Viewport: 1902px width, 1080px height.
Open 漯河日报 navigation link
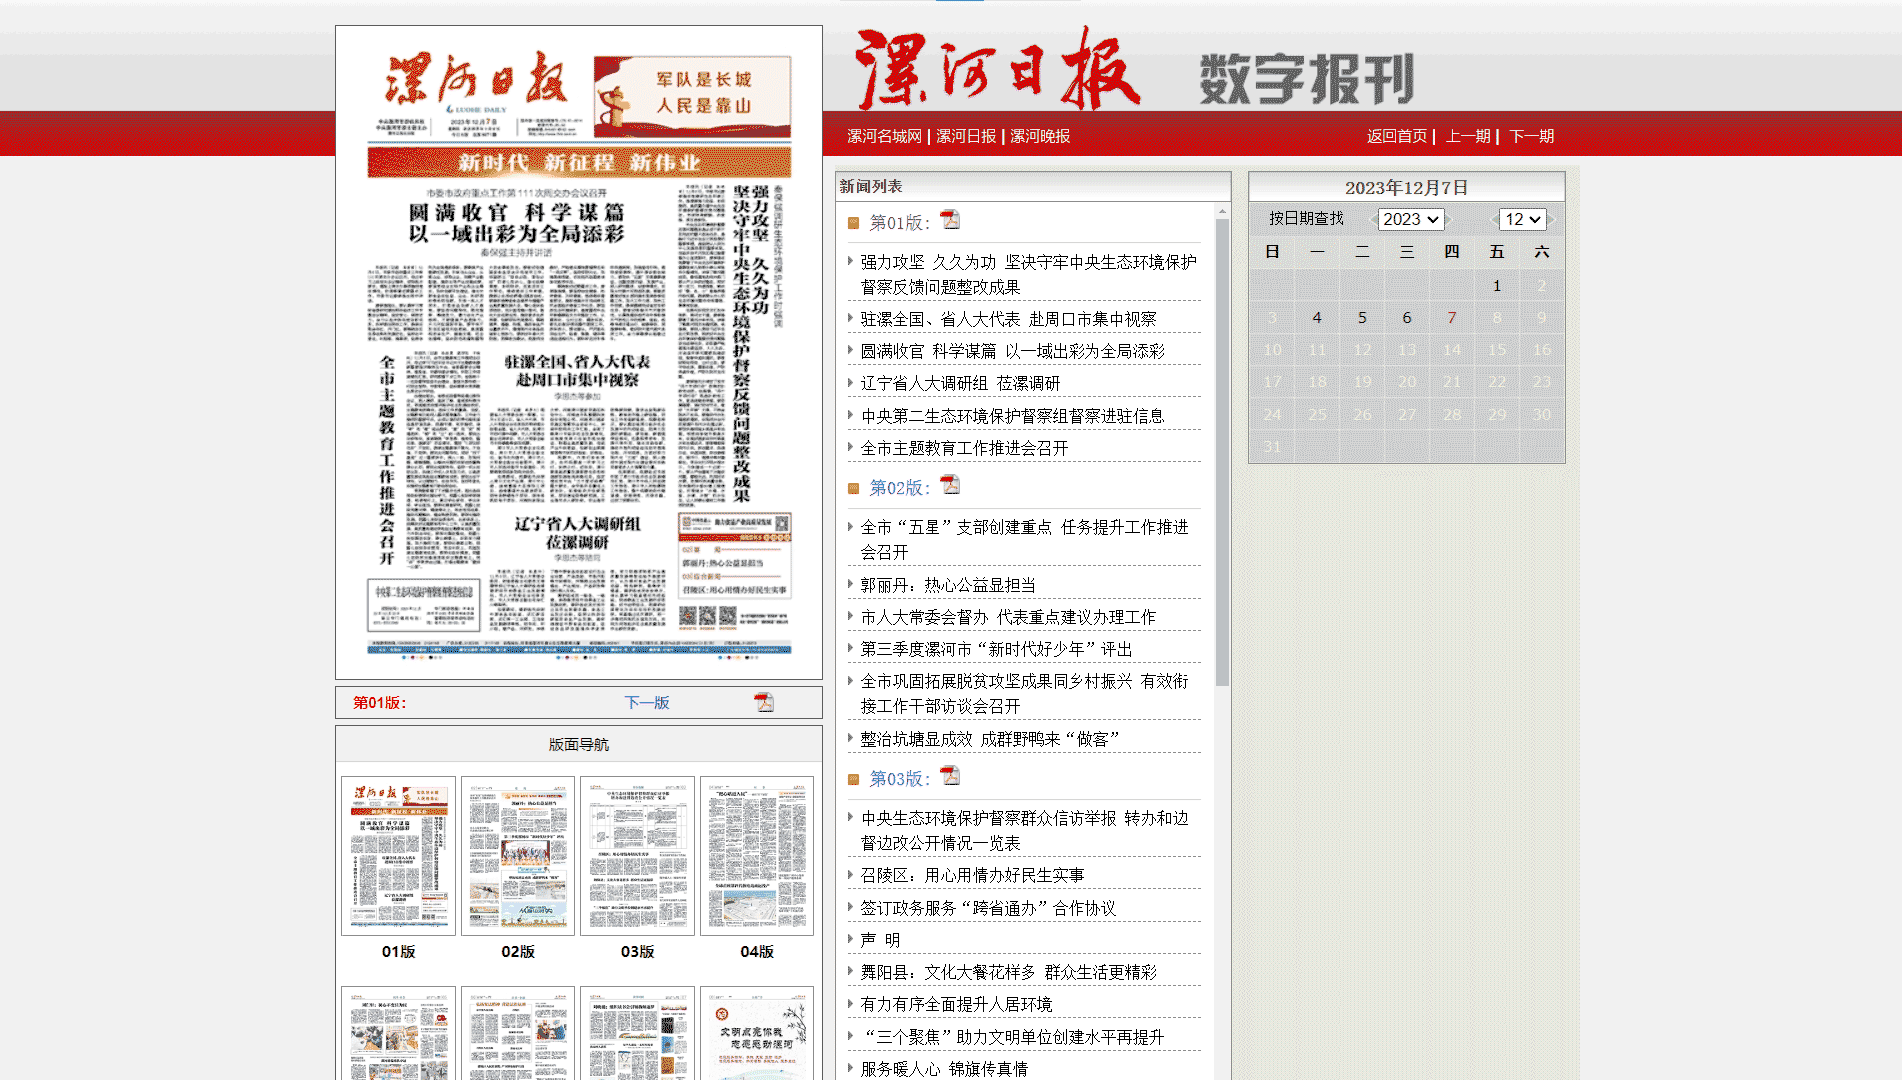[x=966, y=136]
